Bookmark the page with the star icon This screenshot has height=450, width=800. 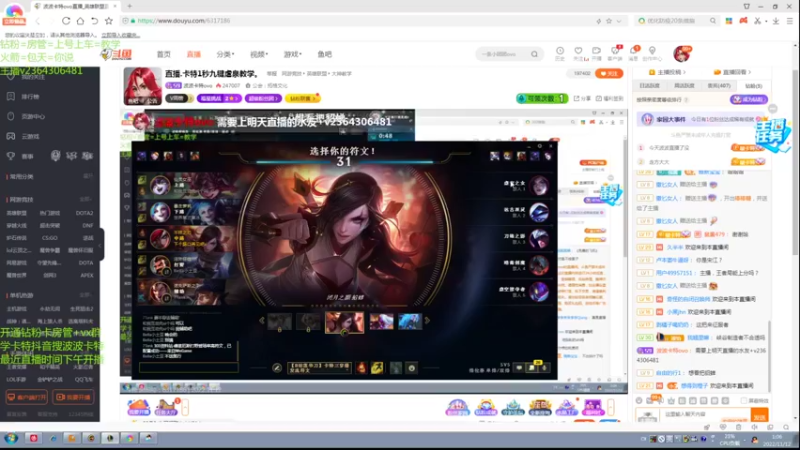tap(109, 21)
